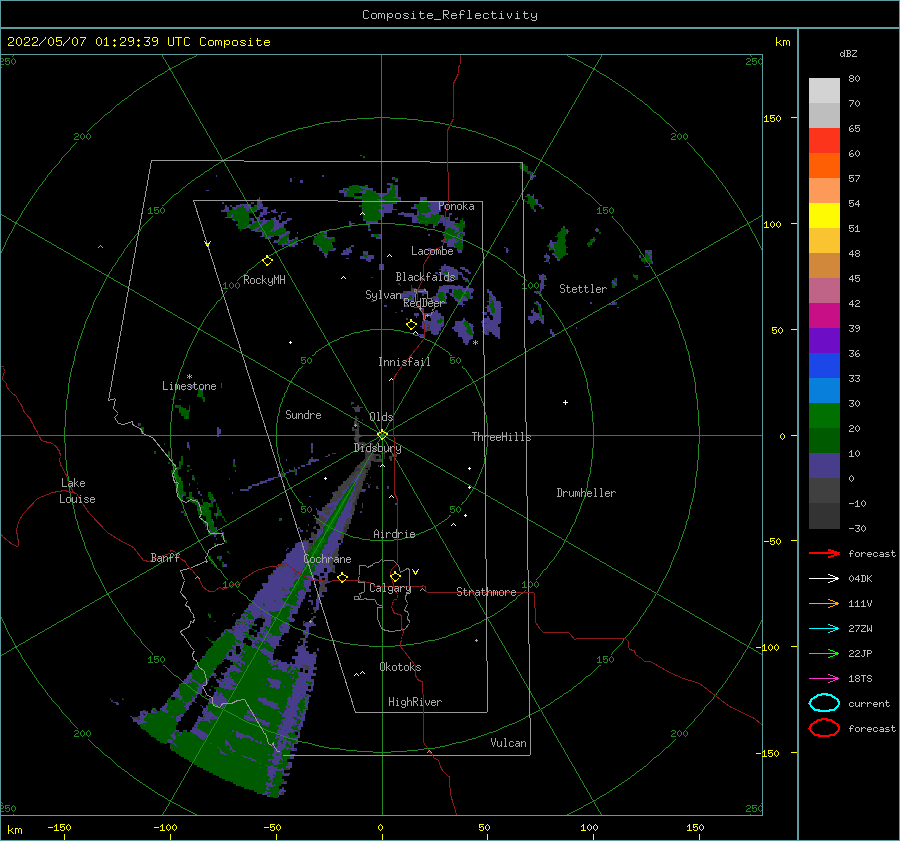
Task: Click the Ponoka city label
Action: click(x=456, y=206)
